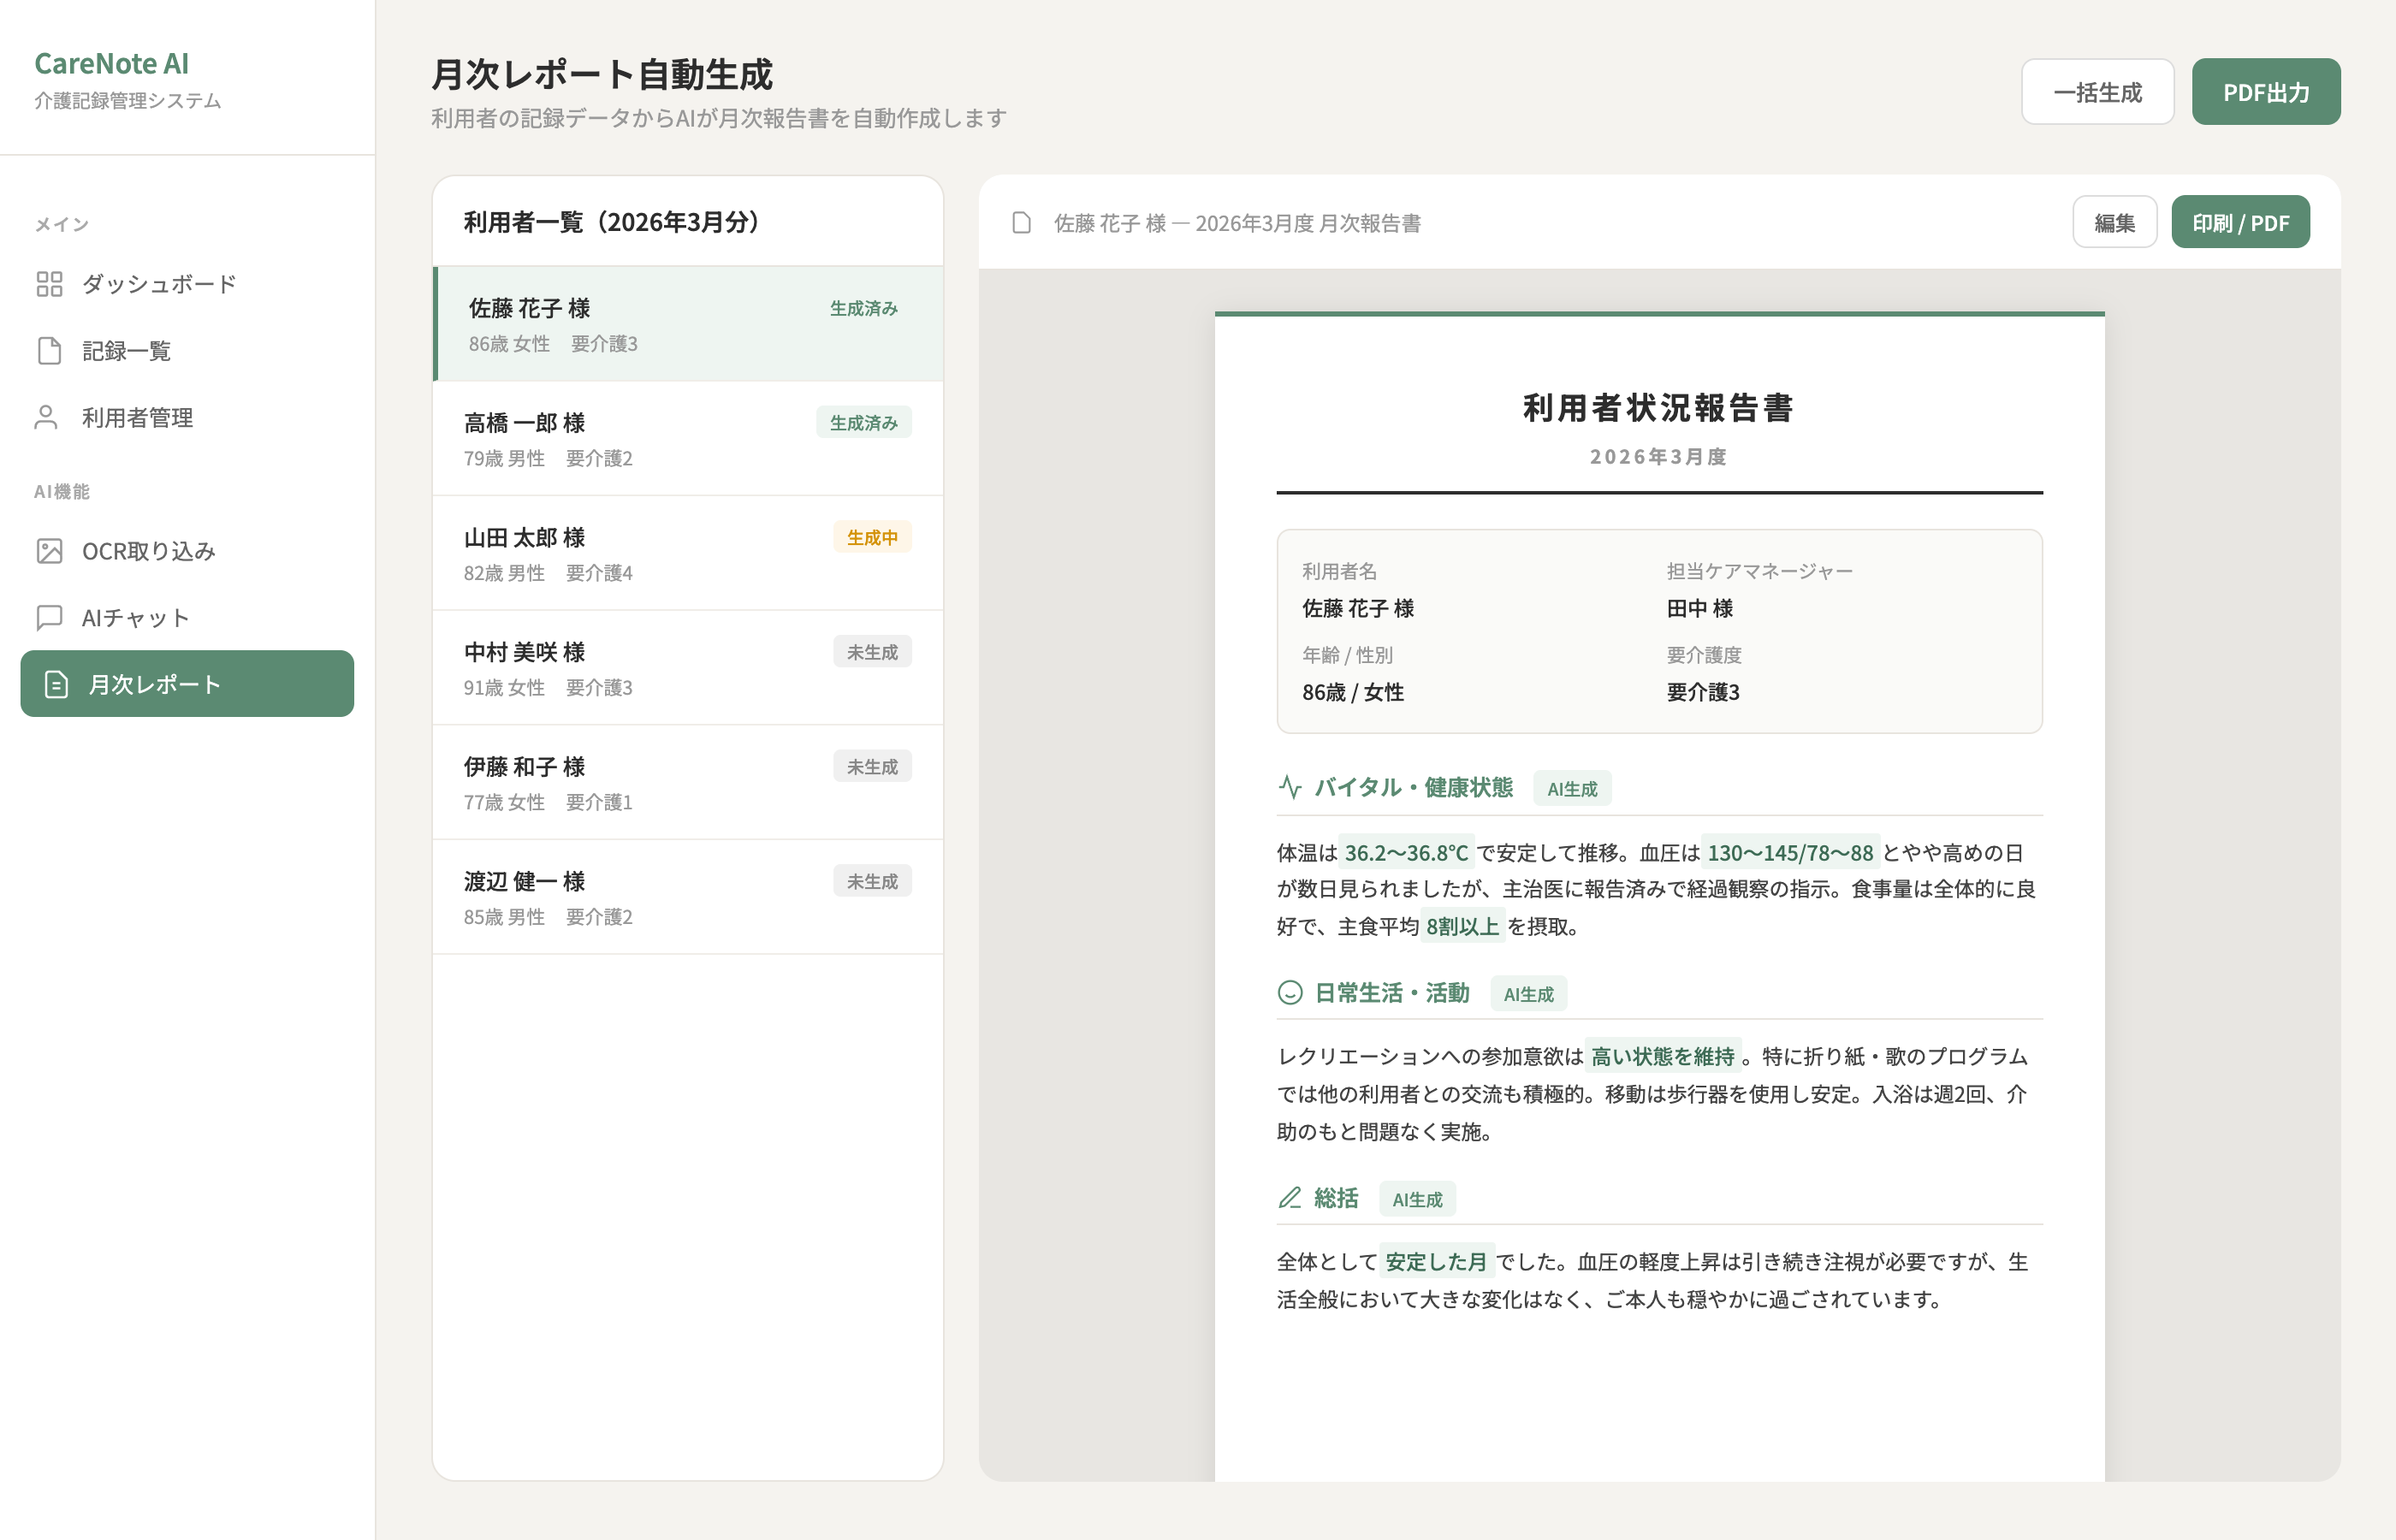This screenshot has width=2396, height=1540.
Task: Click 2026年3月度 subtitle in the report
Action: [x=1659, y=457]
